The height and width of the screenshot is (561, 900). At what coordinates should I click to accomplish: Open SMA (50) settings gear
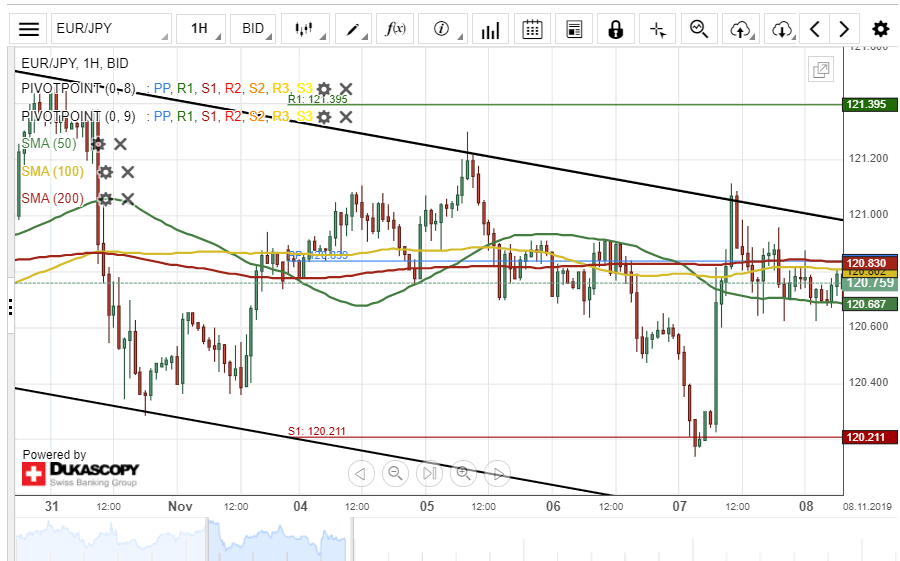pyautogui.click(x=98, y=144)
